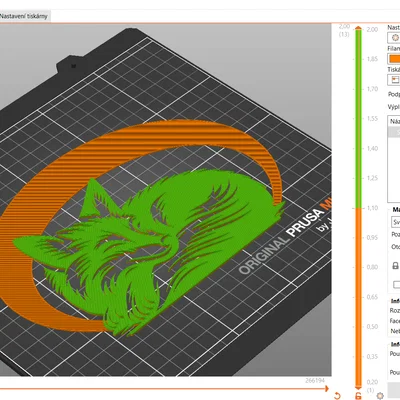Viewport: 400px width, 400px height.
Task: Click the orange reset arrow icon below preview
Action: tap(337, 396)
